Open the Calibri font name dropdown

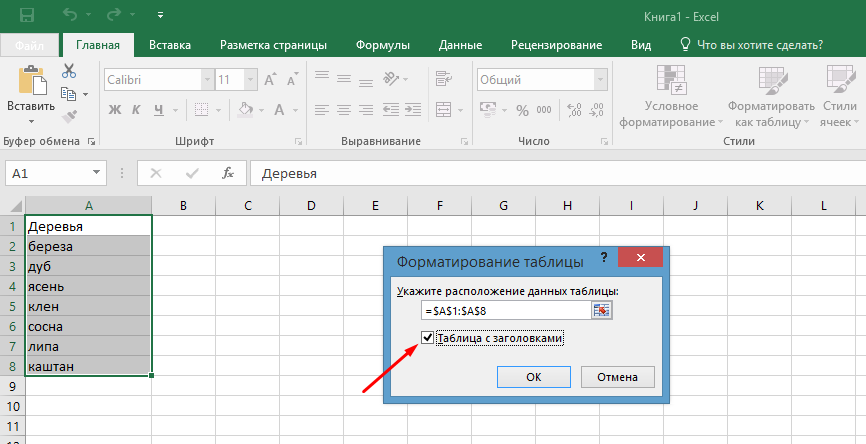pyautogui.click(x=207, y=80)
